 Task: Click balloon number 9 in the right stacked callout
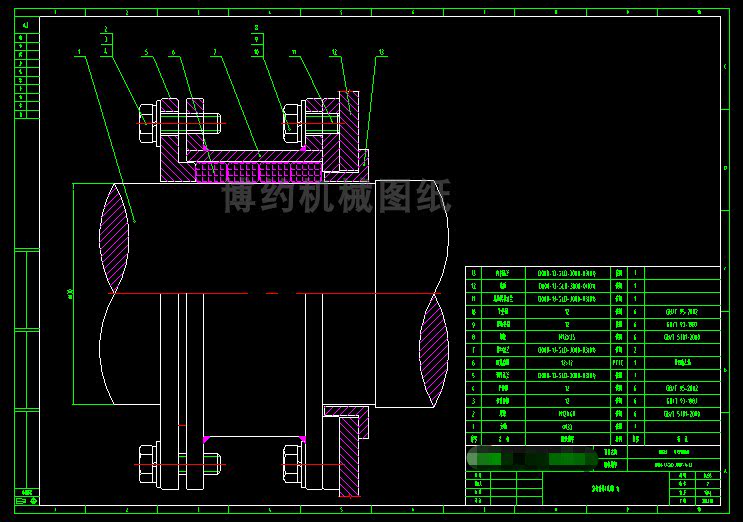256,40
